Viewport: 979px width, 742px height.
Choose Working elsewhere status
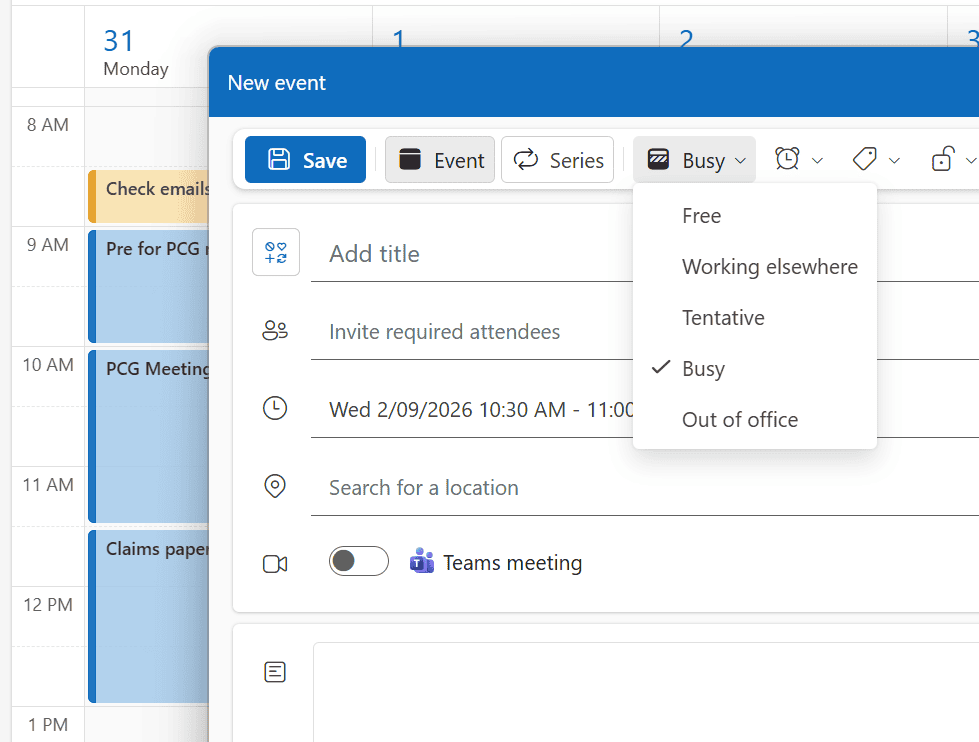(755, 267)
